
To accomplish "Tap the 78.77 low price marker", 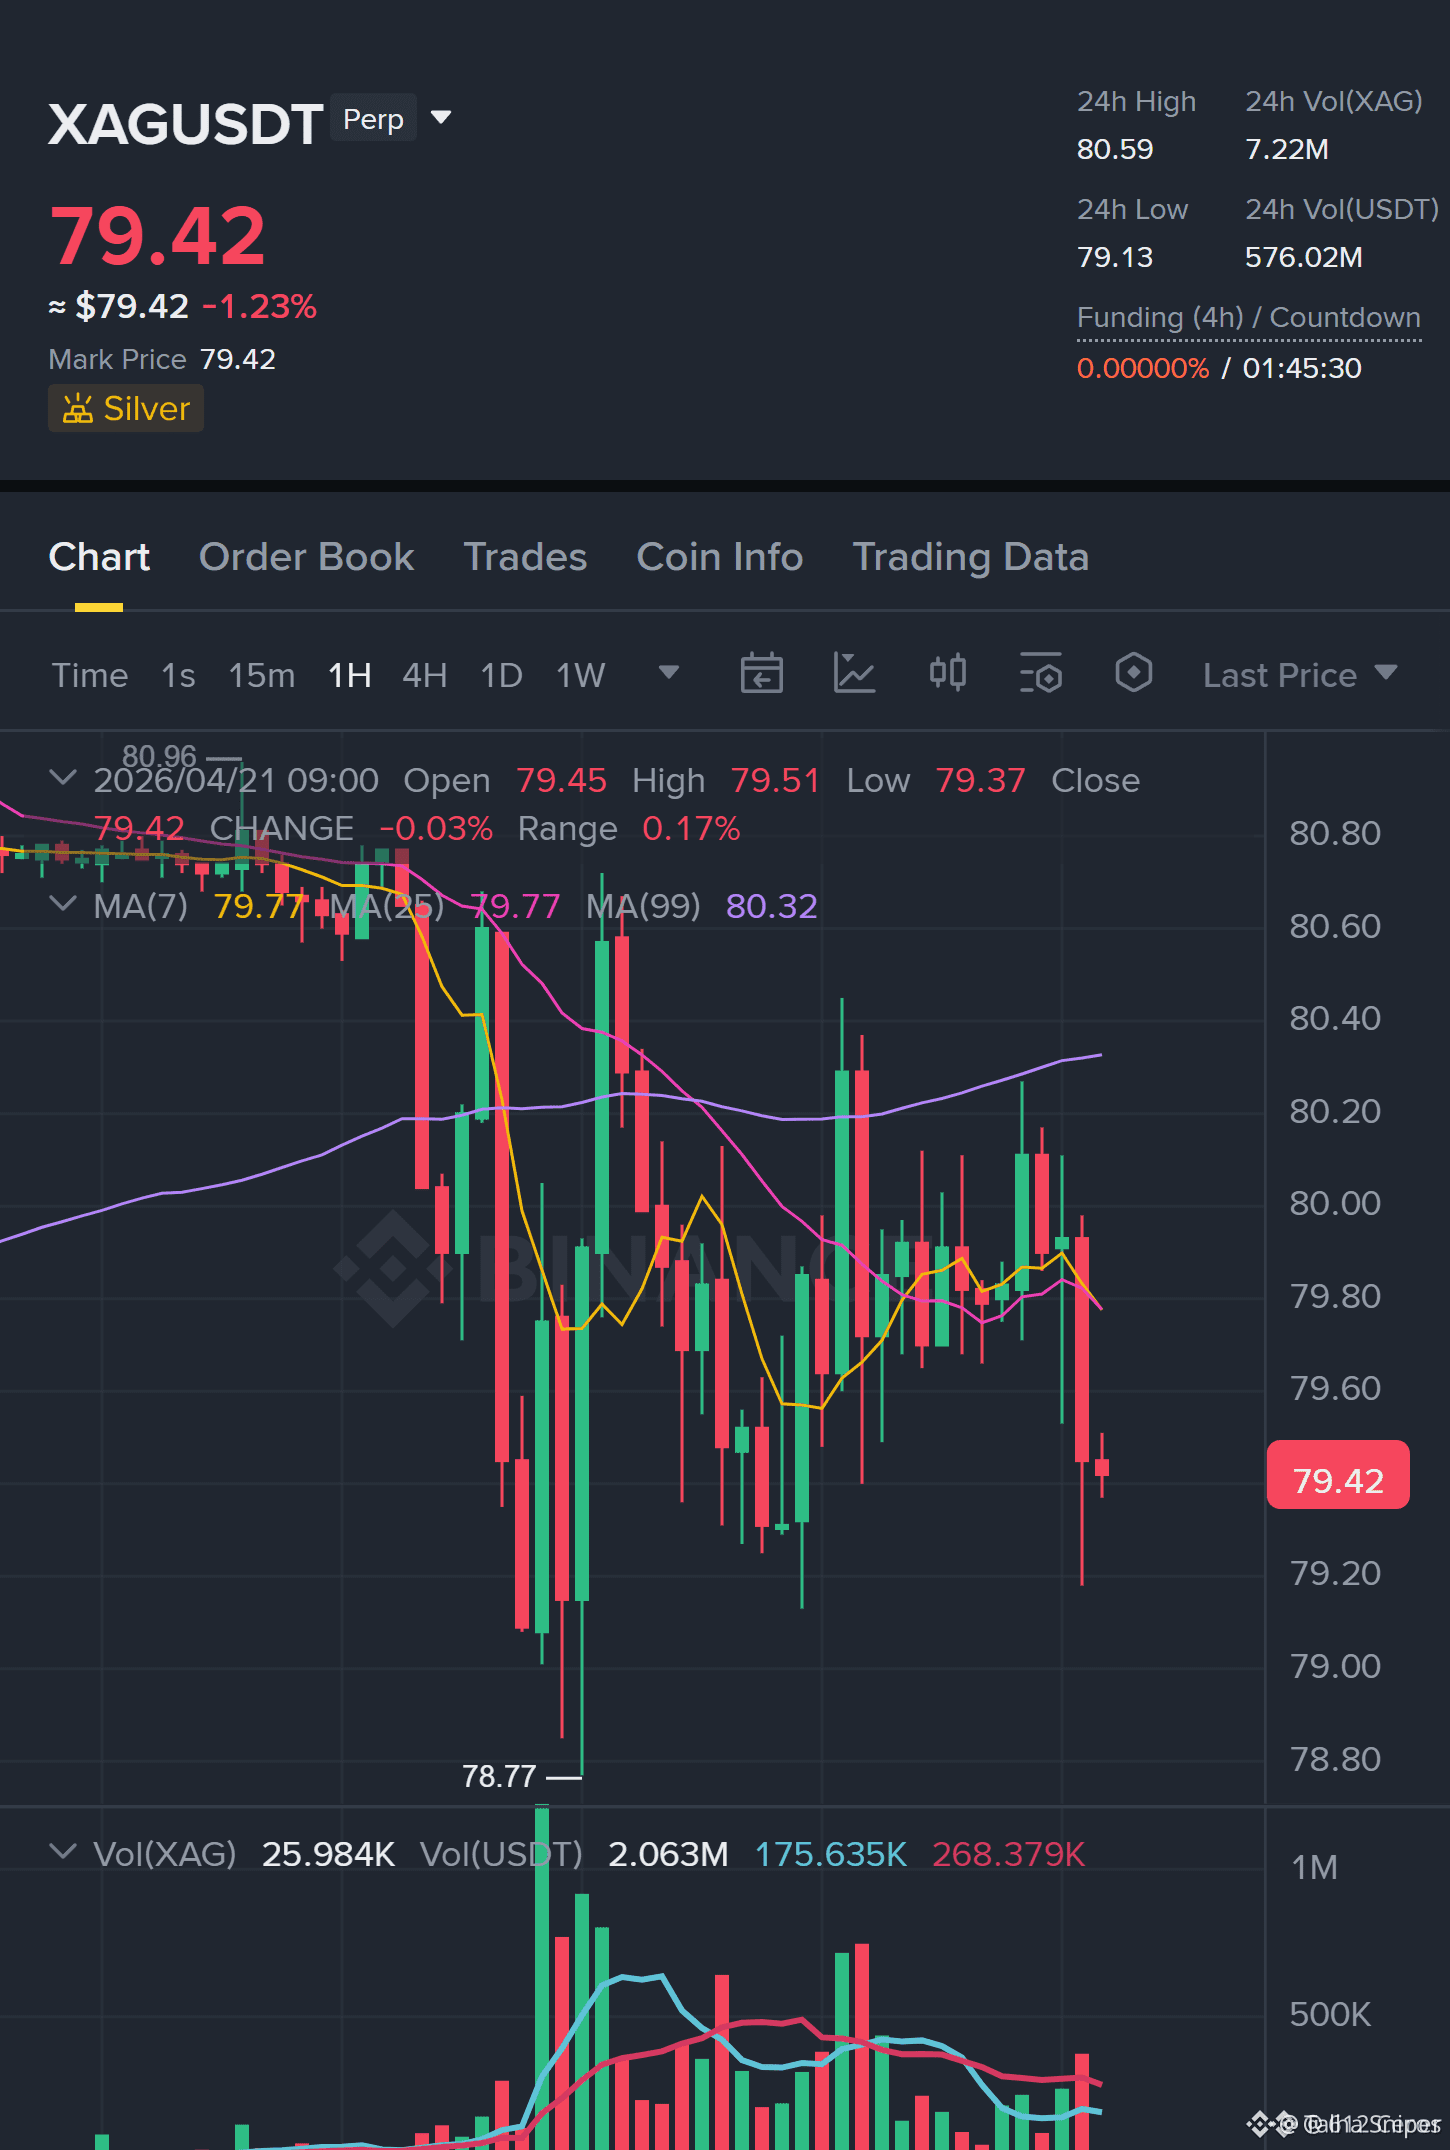I will pos(499,1777).
